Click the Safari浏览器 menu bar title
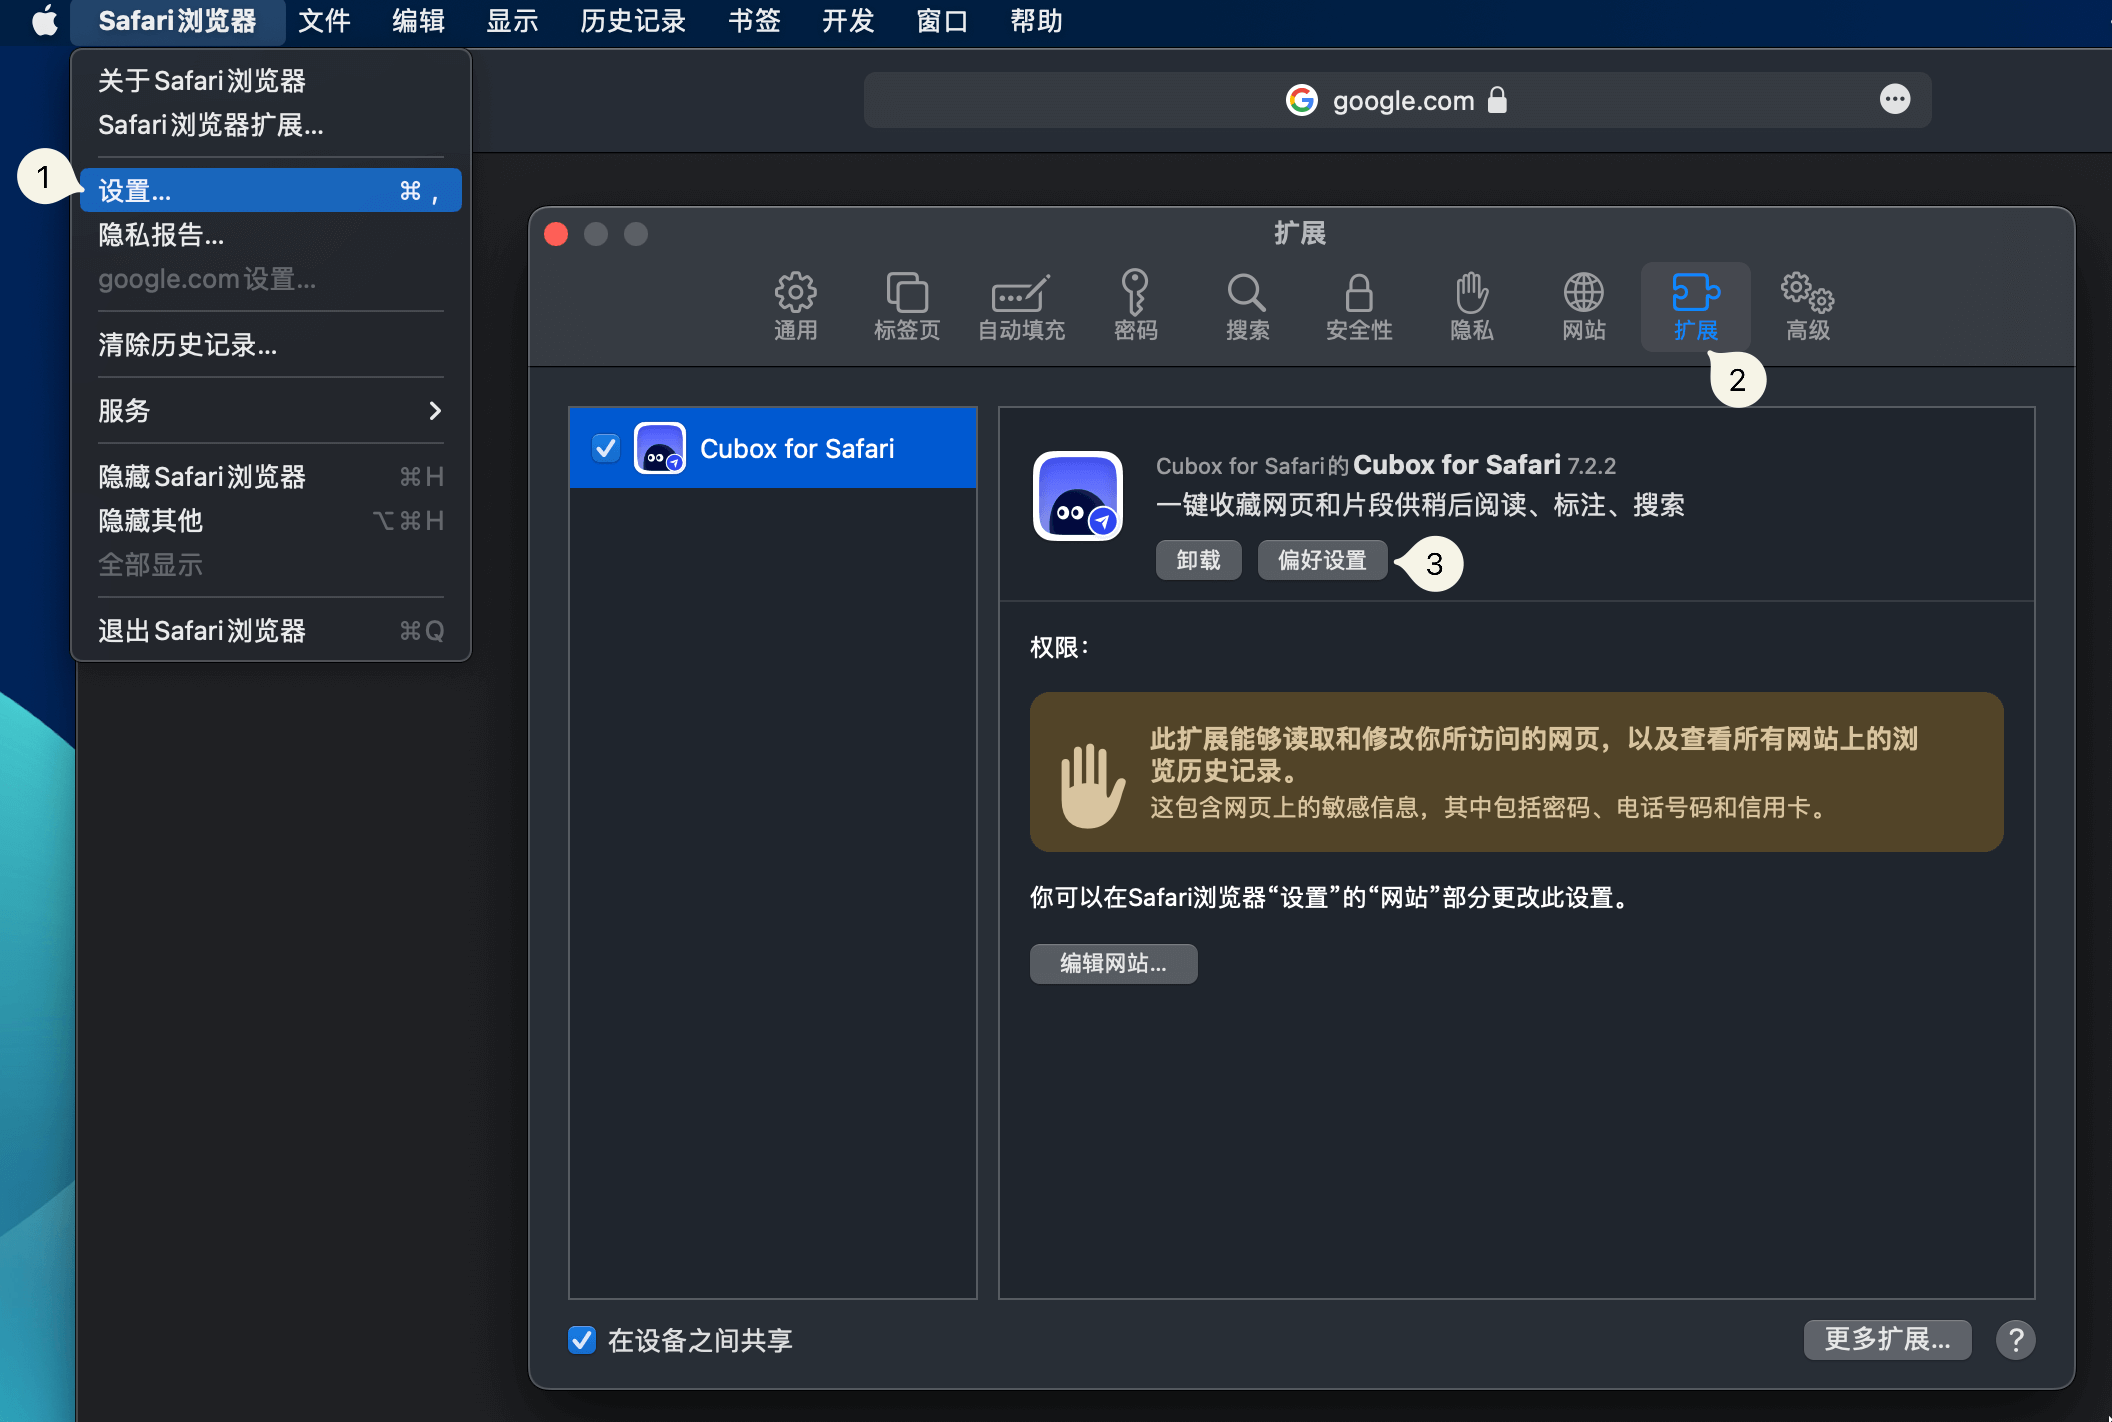The height and width of the screenshot is (1422, 2112). point(177,21)
